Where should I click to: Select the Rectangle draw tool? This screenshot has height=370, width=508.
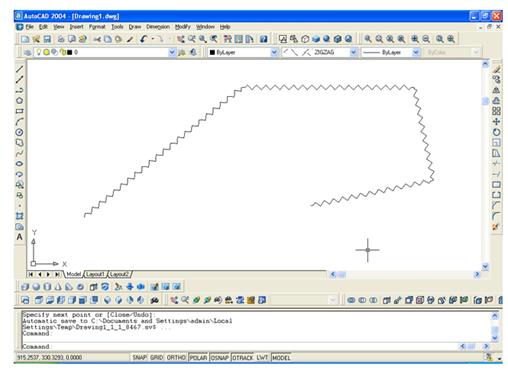[20, 111]
